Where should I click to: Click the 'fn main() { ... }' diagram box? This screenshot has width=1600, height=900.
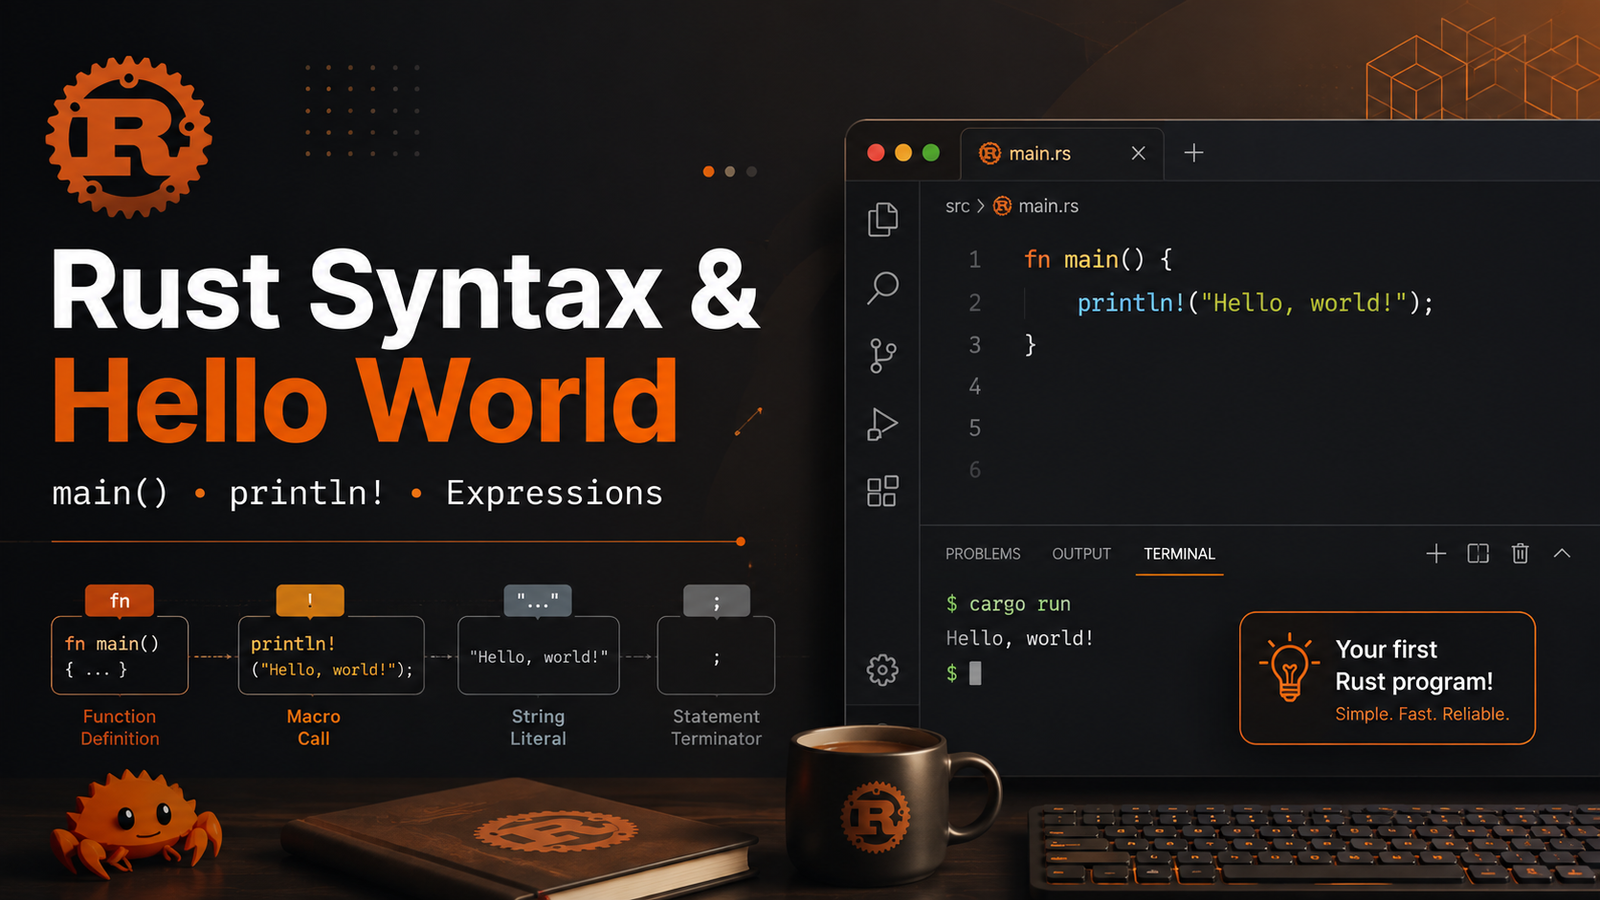[120, 655]
